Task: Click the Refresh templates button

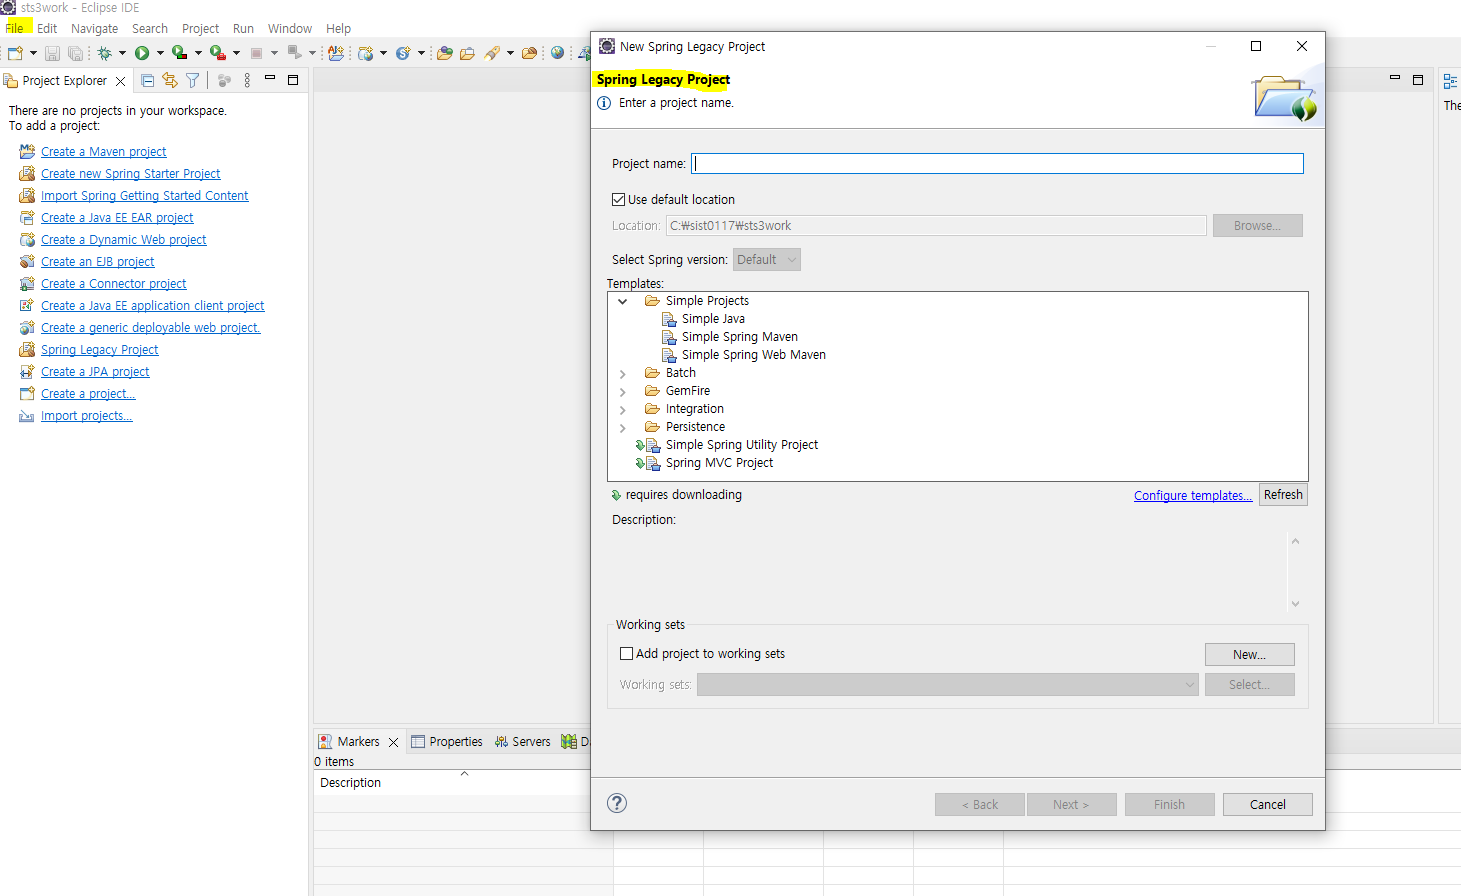Action: click(x=1283, y=495)
